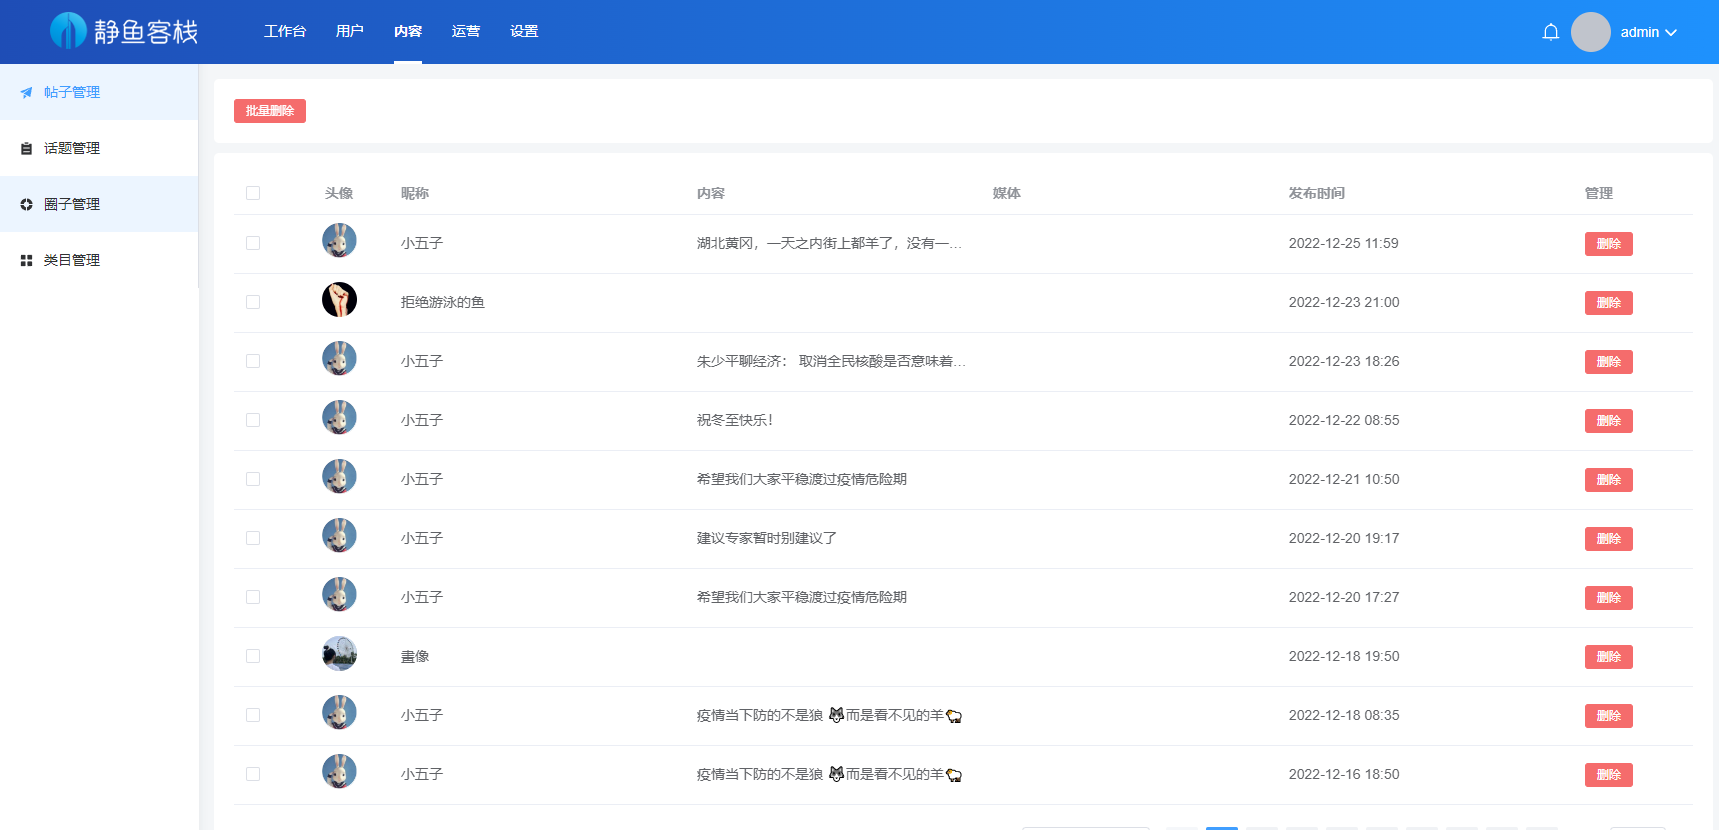The height and width of the screenshot is (830, 1719).
Task: Click the clipboard icon beside 话题管理
Action: pyautogui.click(x=27, y=148)
